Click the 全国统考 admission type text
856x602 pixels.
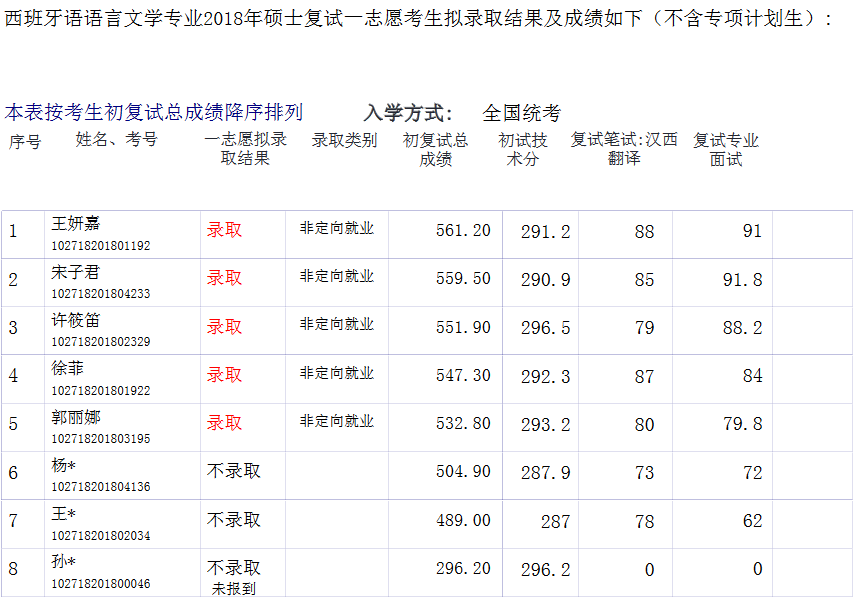[521, 113]
